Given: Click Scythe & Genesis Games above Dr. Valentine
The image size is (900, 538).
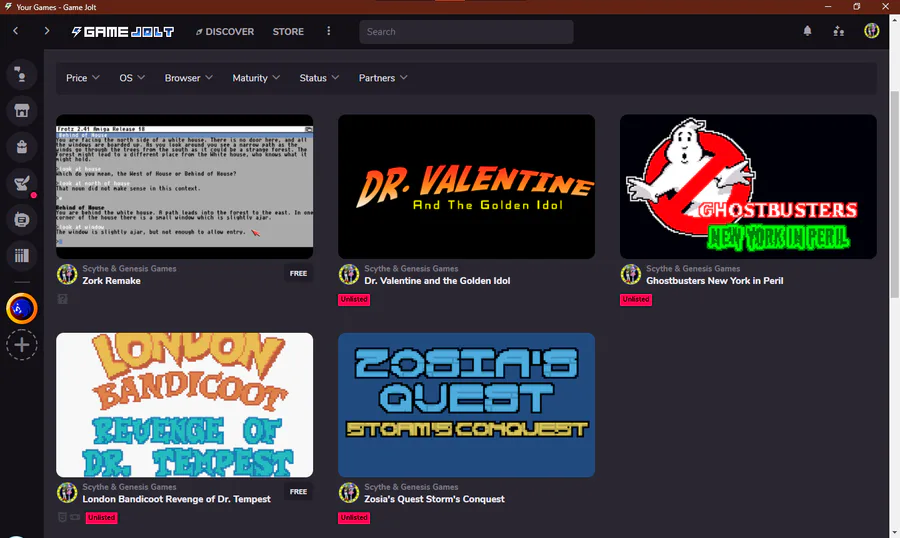Looking at the screenshot, I should click(x=411, y=268).
